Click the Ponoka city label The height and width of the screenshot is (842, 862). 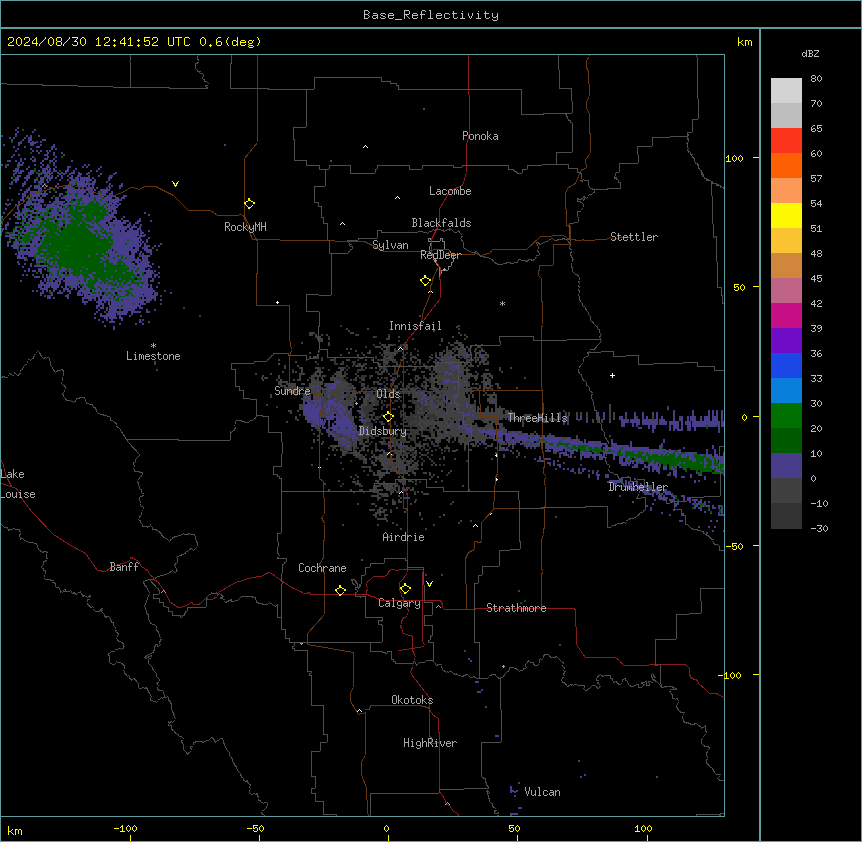(480, 136)
